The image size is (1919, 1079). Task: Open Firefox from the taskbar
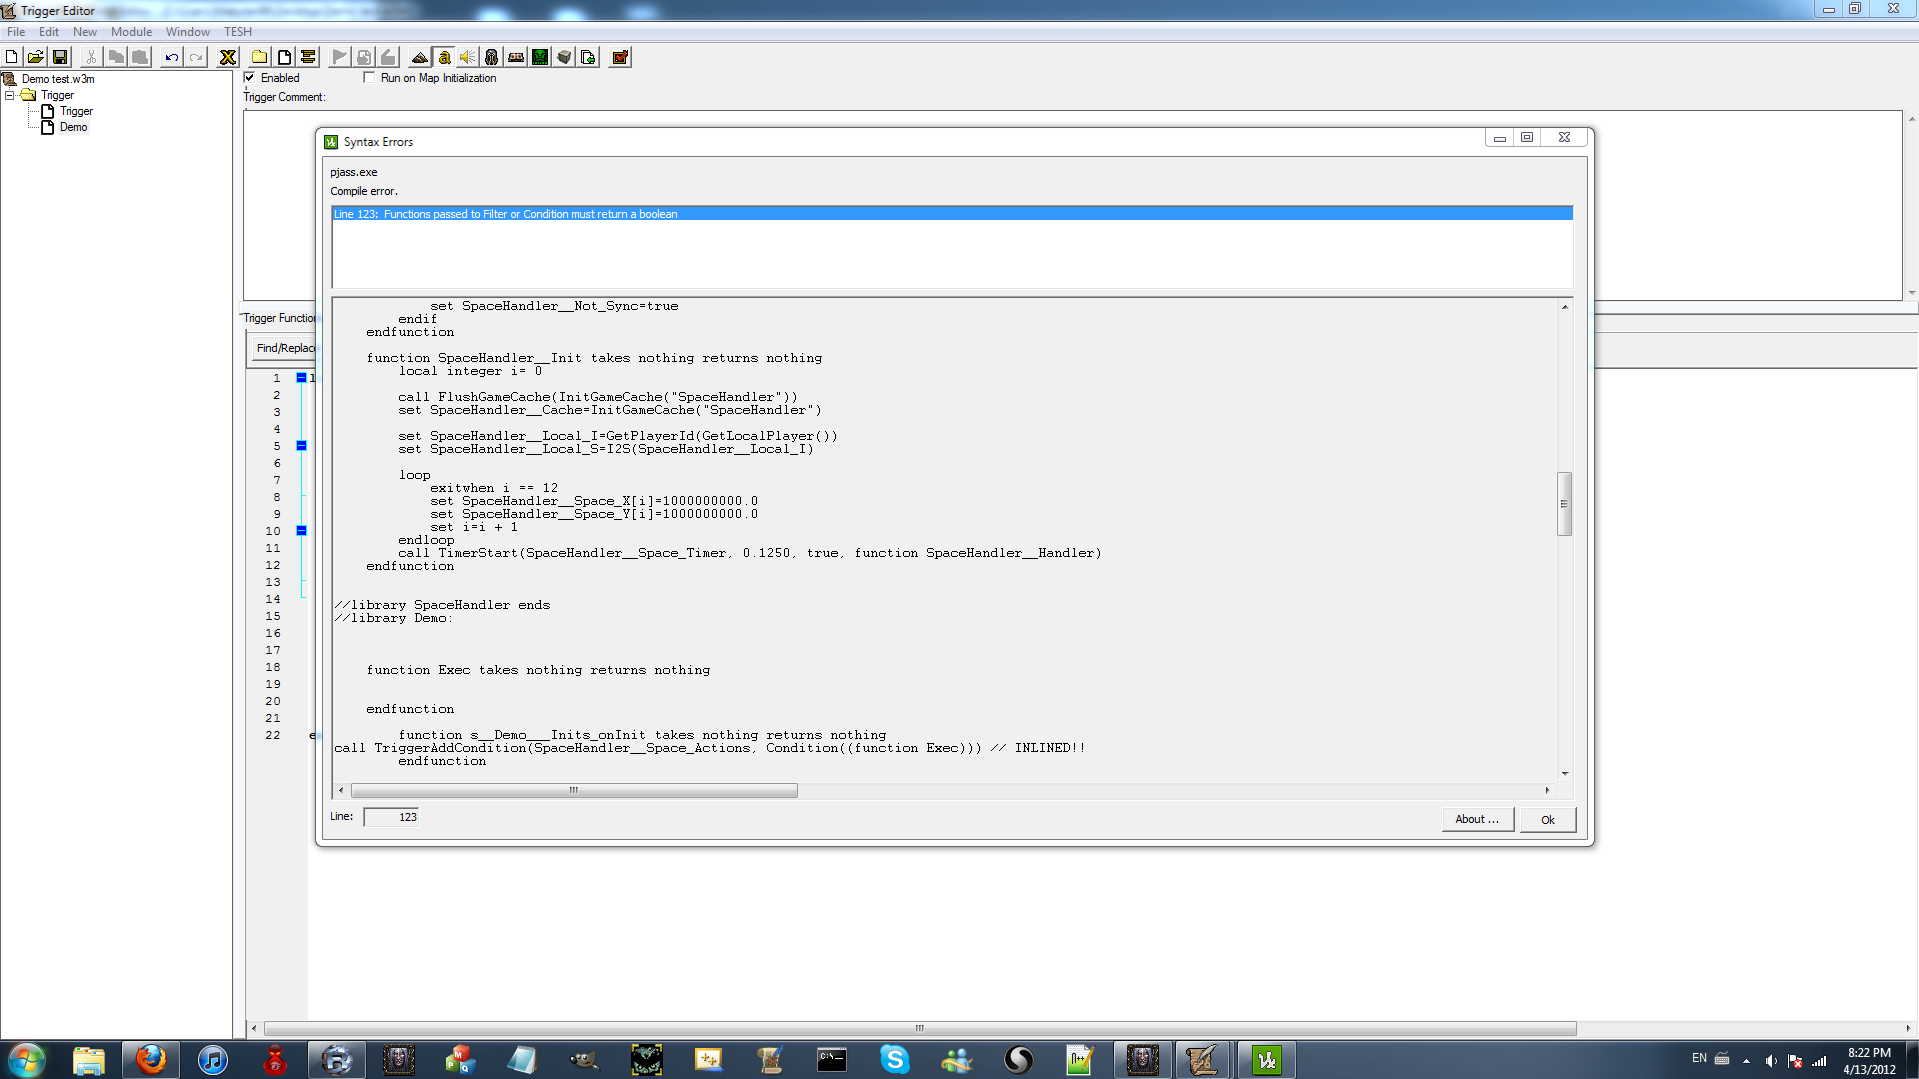coord(151,1059)
